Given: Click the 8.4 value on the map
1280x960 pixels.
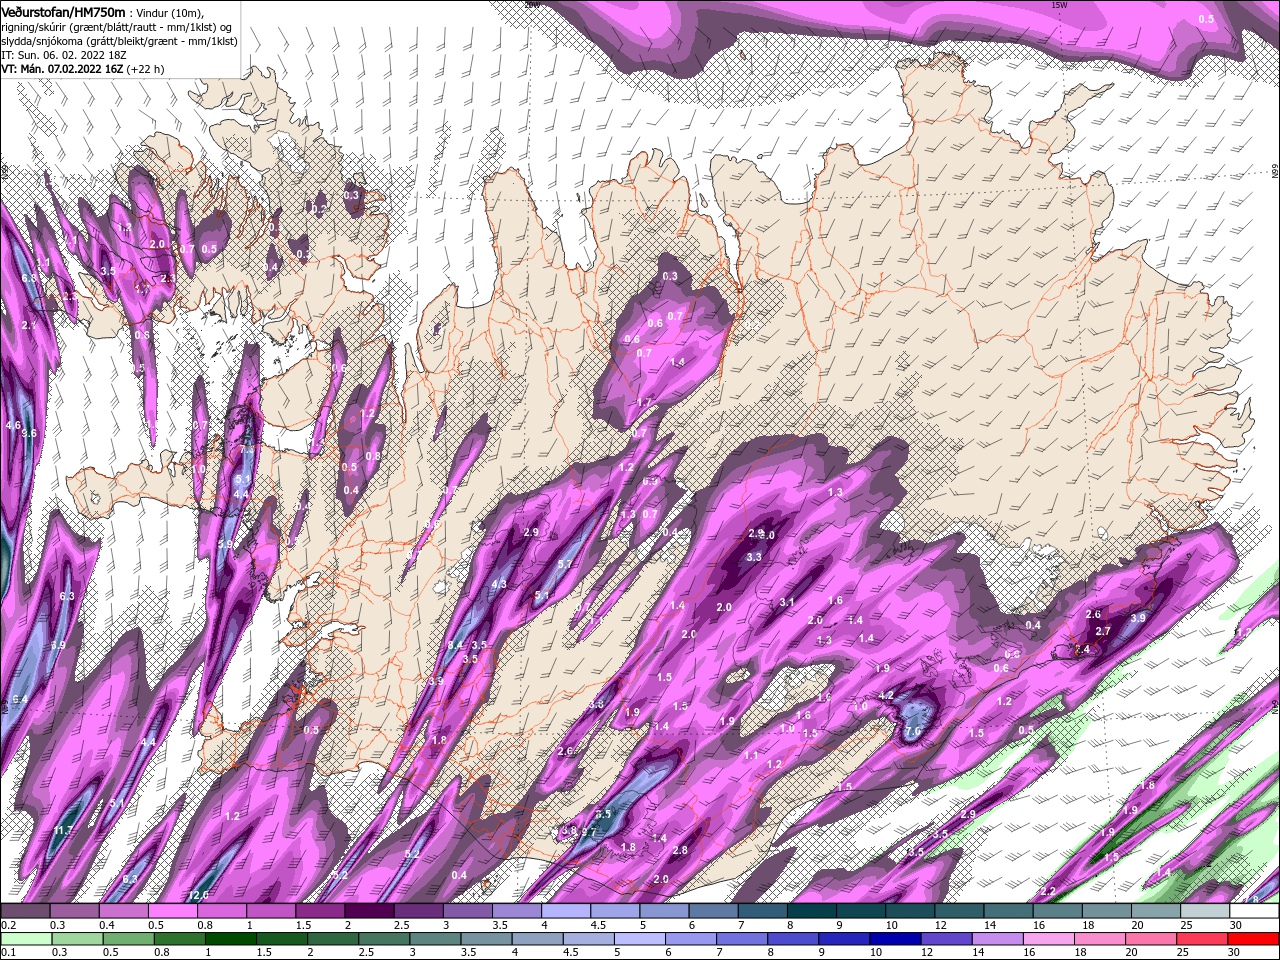Looking at the screenshot, I should (x=456, y=645).
